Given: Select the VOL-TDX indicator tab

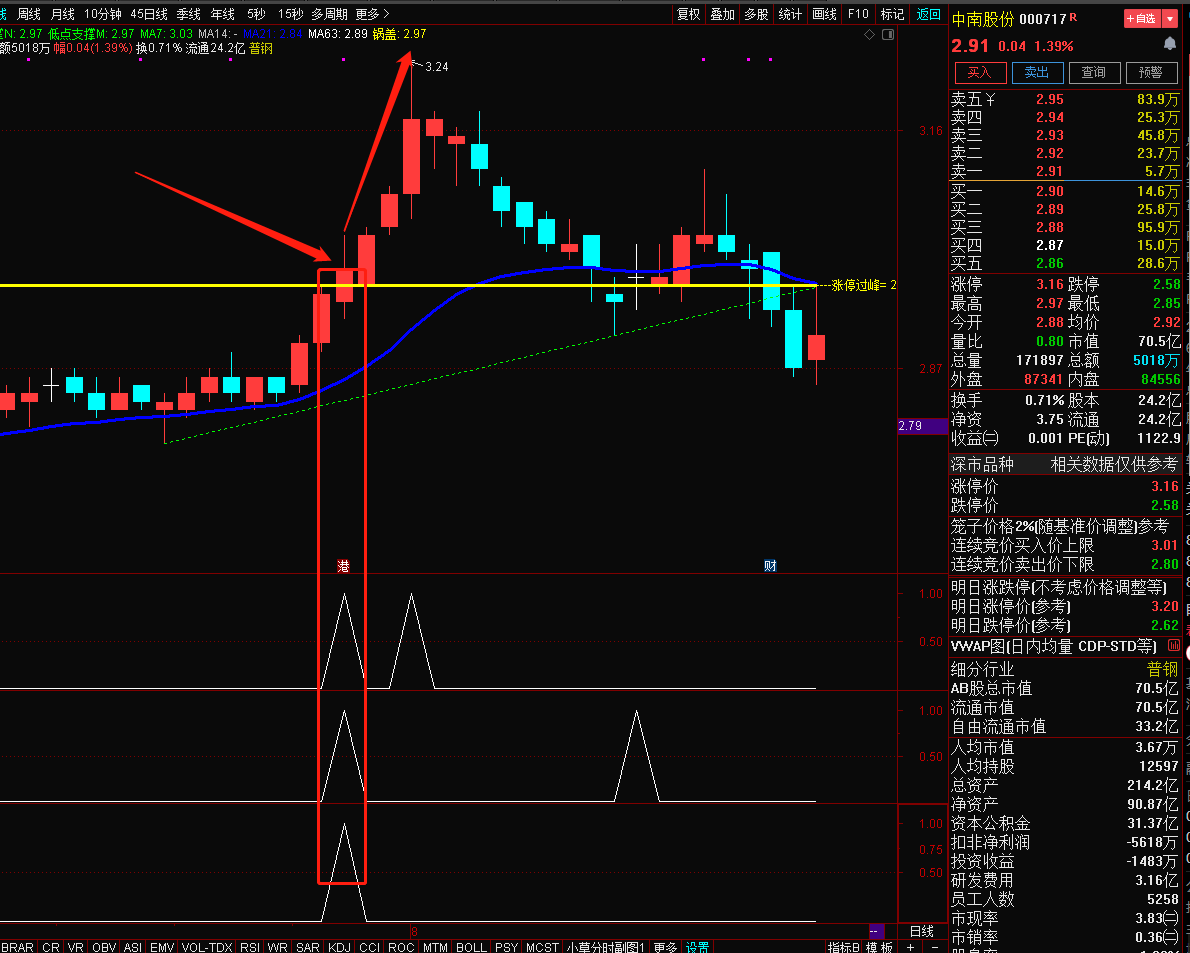Looking at the screenshot, I should (207, 947).
